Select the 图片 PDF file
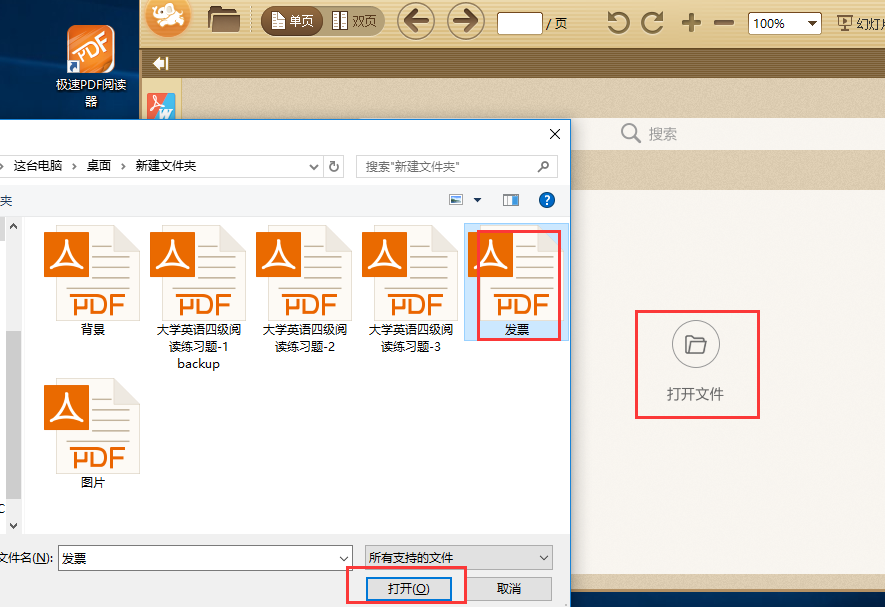 92,434
